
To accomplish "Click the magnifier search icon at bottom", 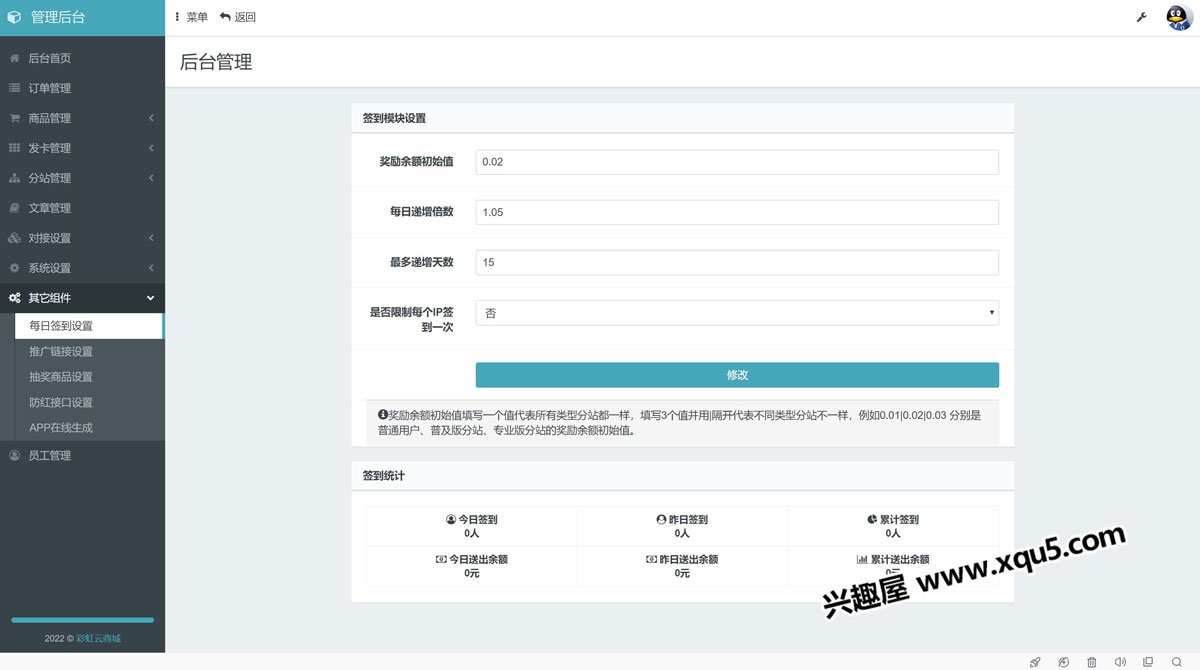I will (1177, 662).
